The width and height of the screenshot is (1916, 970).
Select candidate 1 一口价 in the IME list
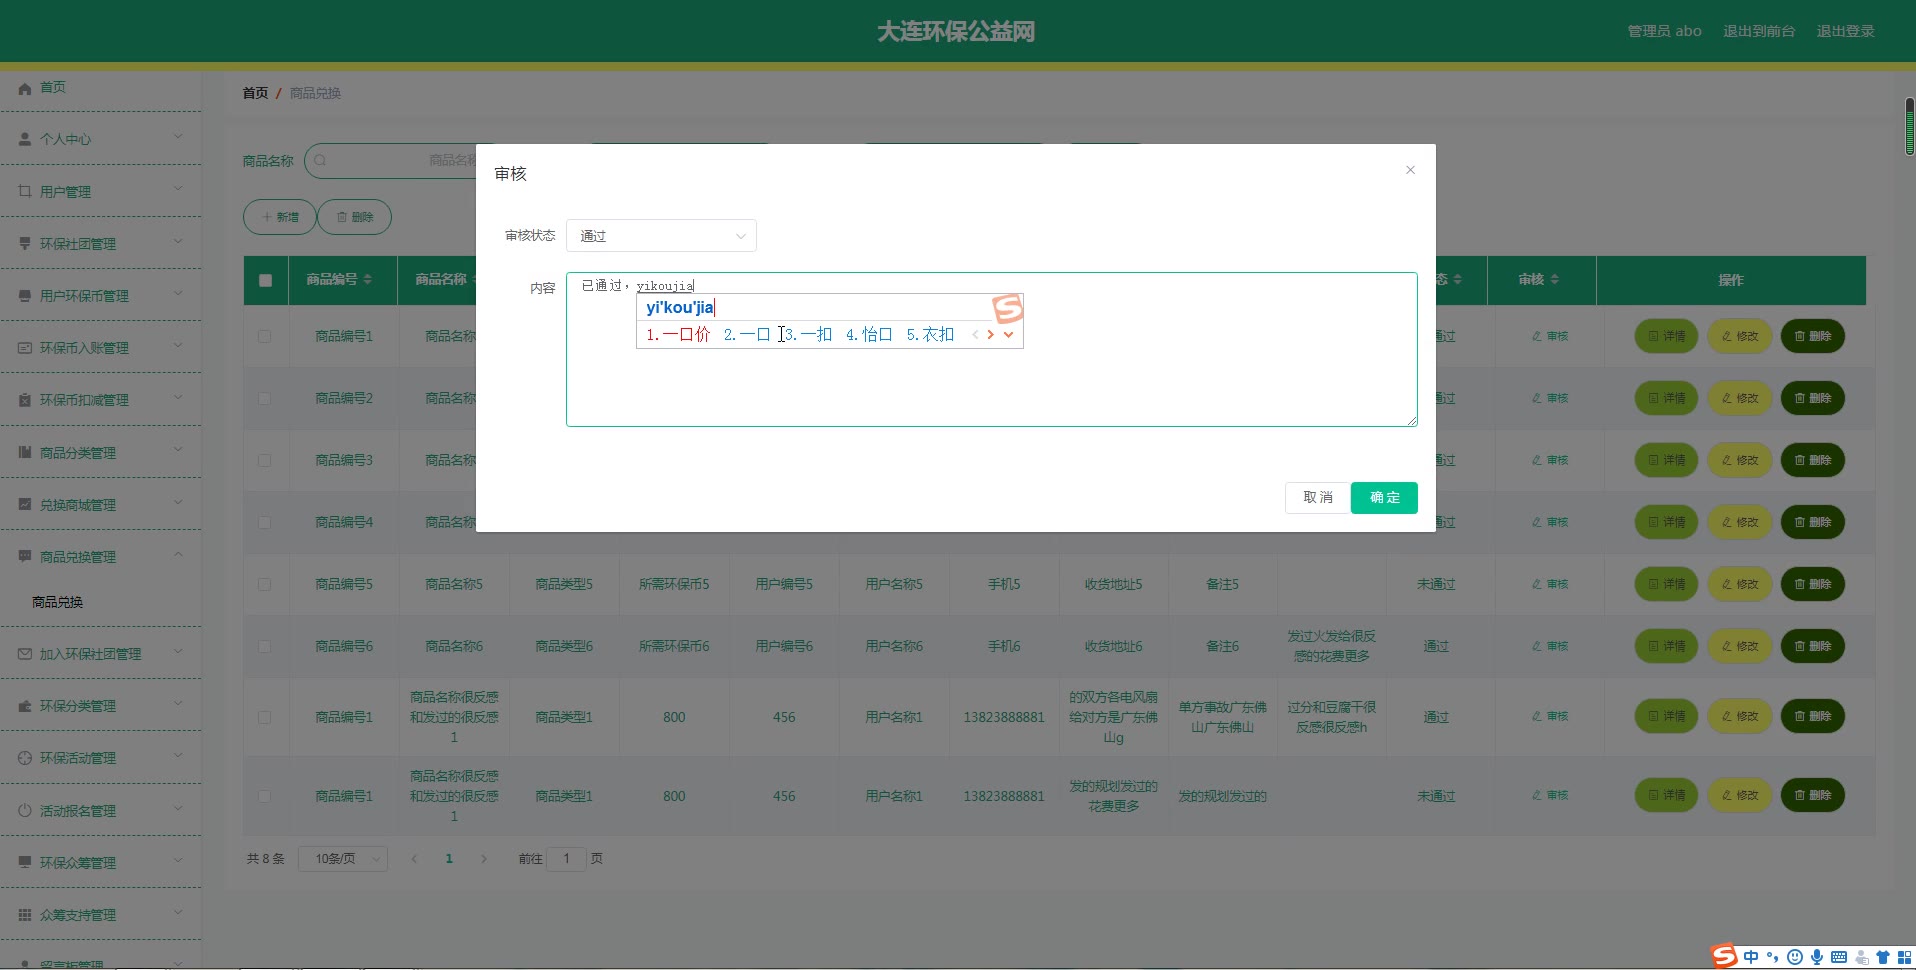679,335
